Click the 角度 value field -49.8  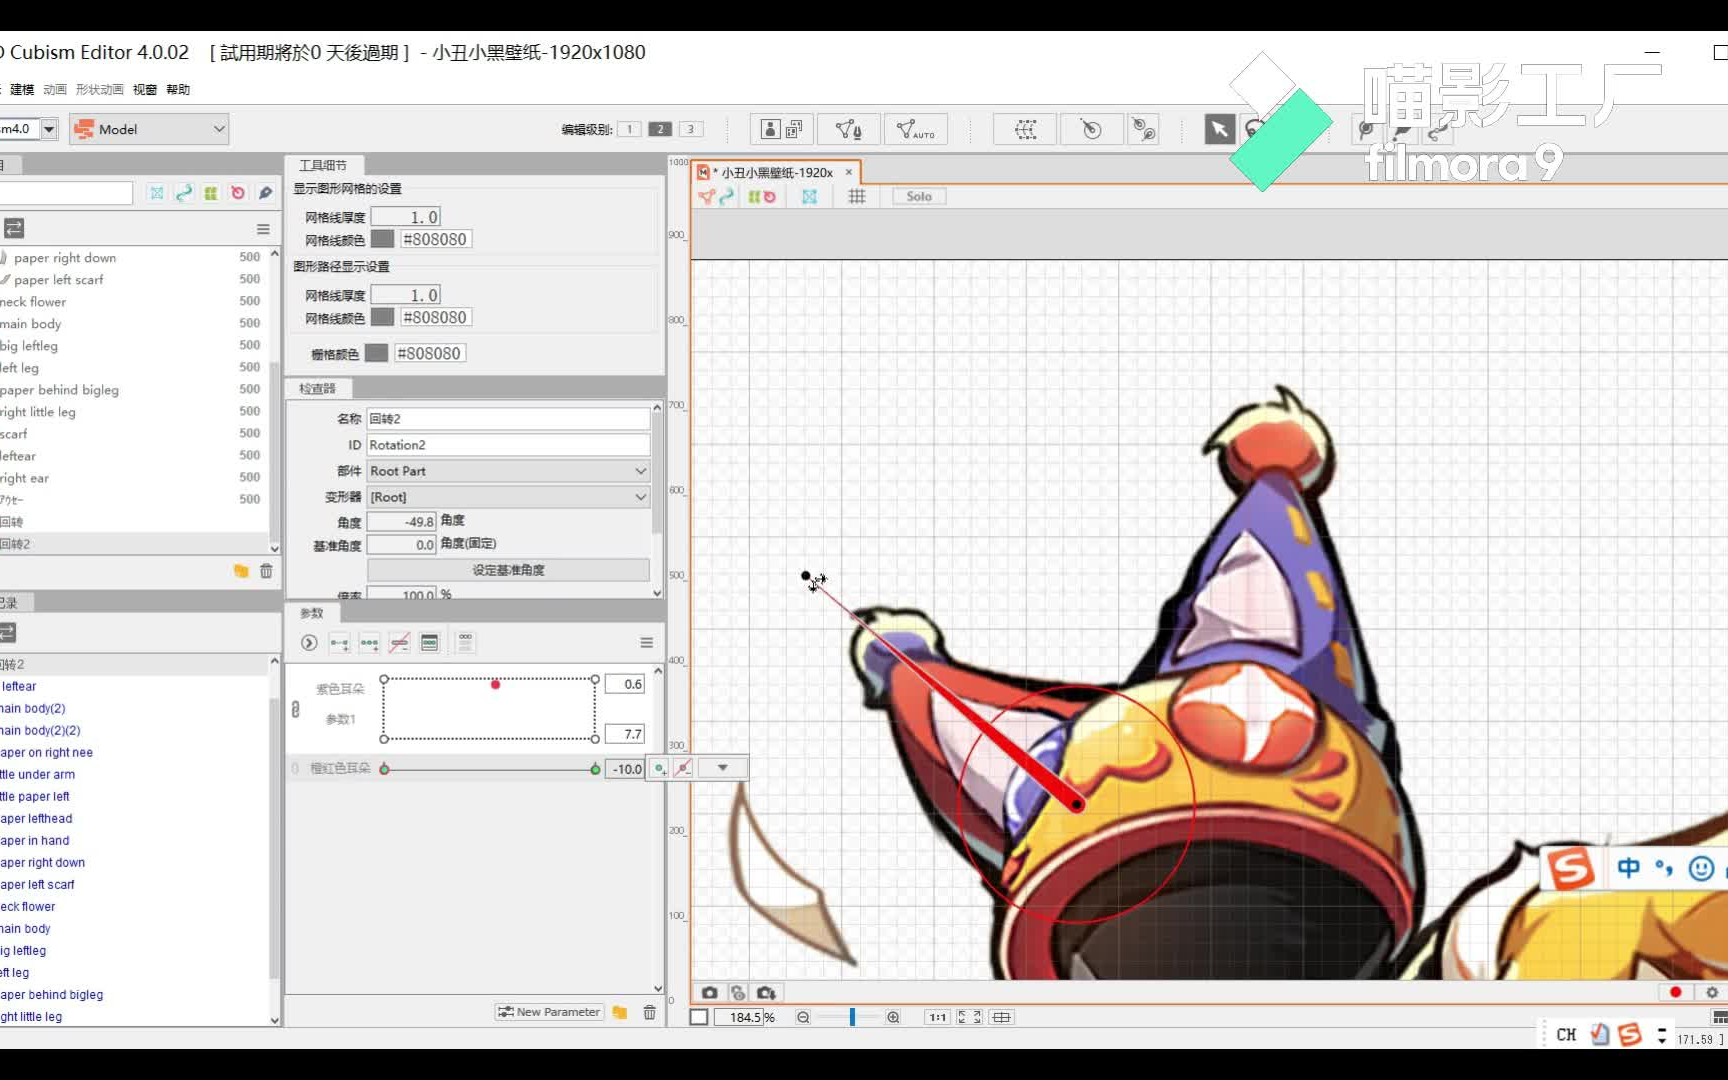click(x=401, y=522)
